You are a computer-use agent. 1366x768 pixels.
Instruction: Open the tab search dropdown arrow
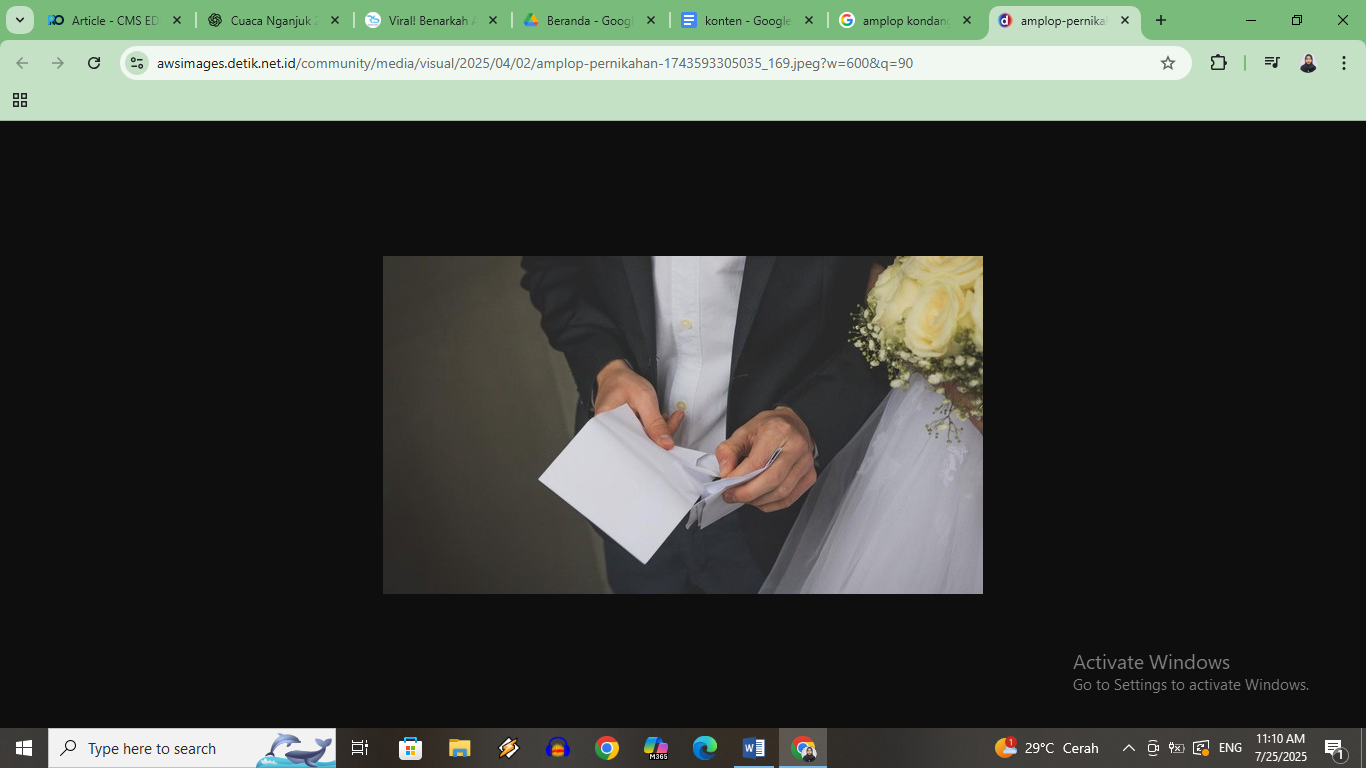coord(20,20)
